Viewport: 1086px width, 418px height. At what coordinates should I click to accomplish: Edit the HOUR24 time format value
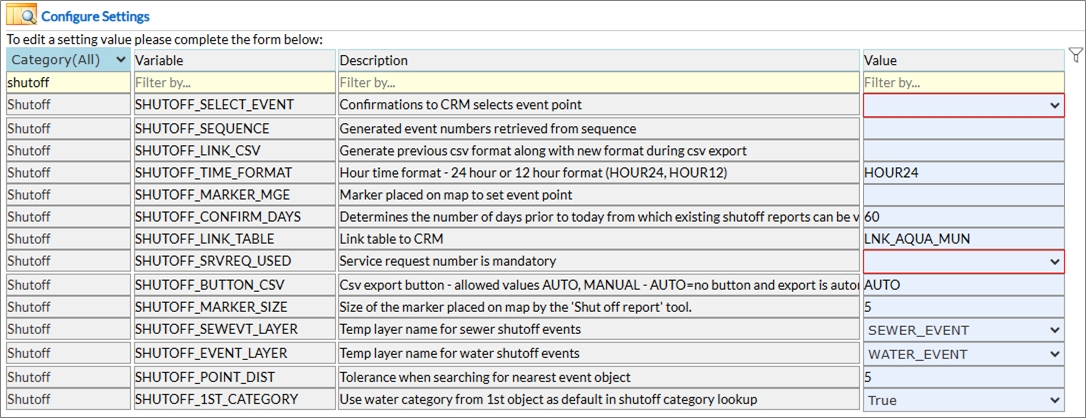coord(963,172)
